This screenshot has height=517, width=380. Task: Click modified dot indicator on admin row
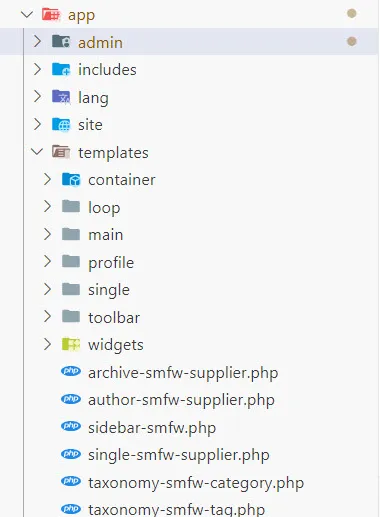click(352, 41)
